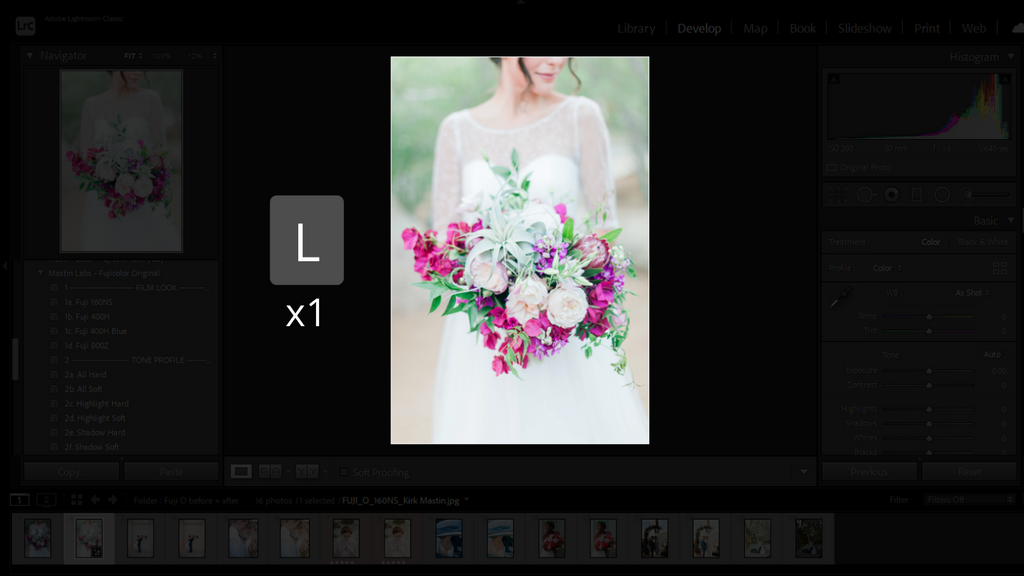Collapse Mastin Labs Fujicolor Original preset group
The image size is (1024, 576).
[40, 273]
